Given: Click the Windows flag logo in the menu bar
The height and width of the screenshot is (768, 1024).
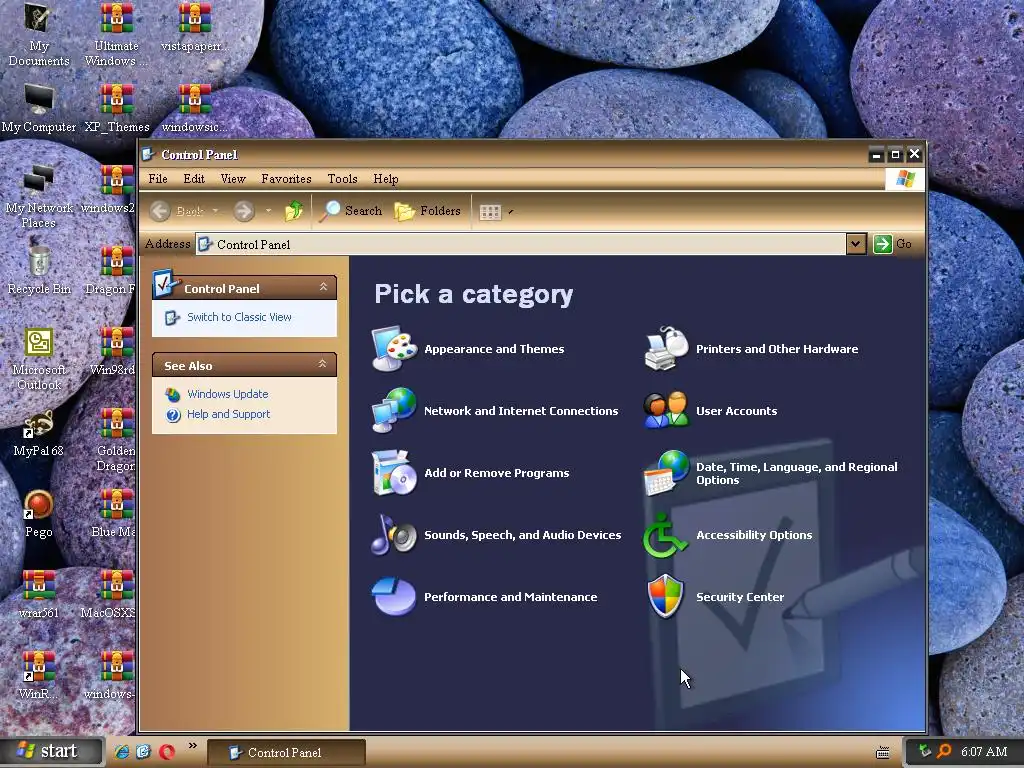Looking at the screenshot, I should (x=905, y=178).
